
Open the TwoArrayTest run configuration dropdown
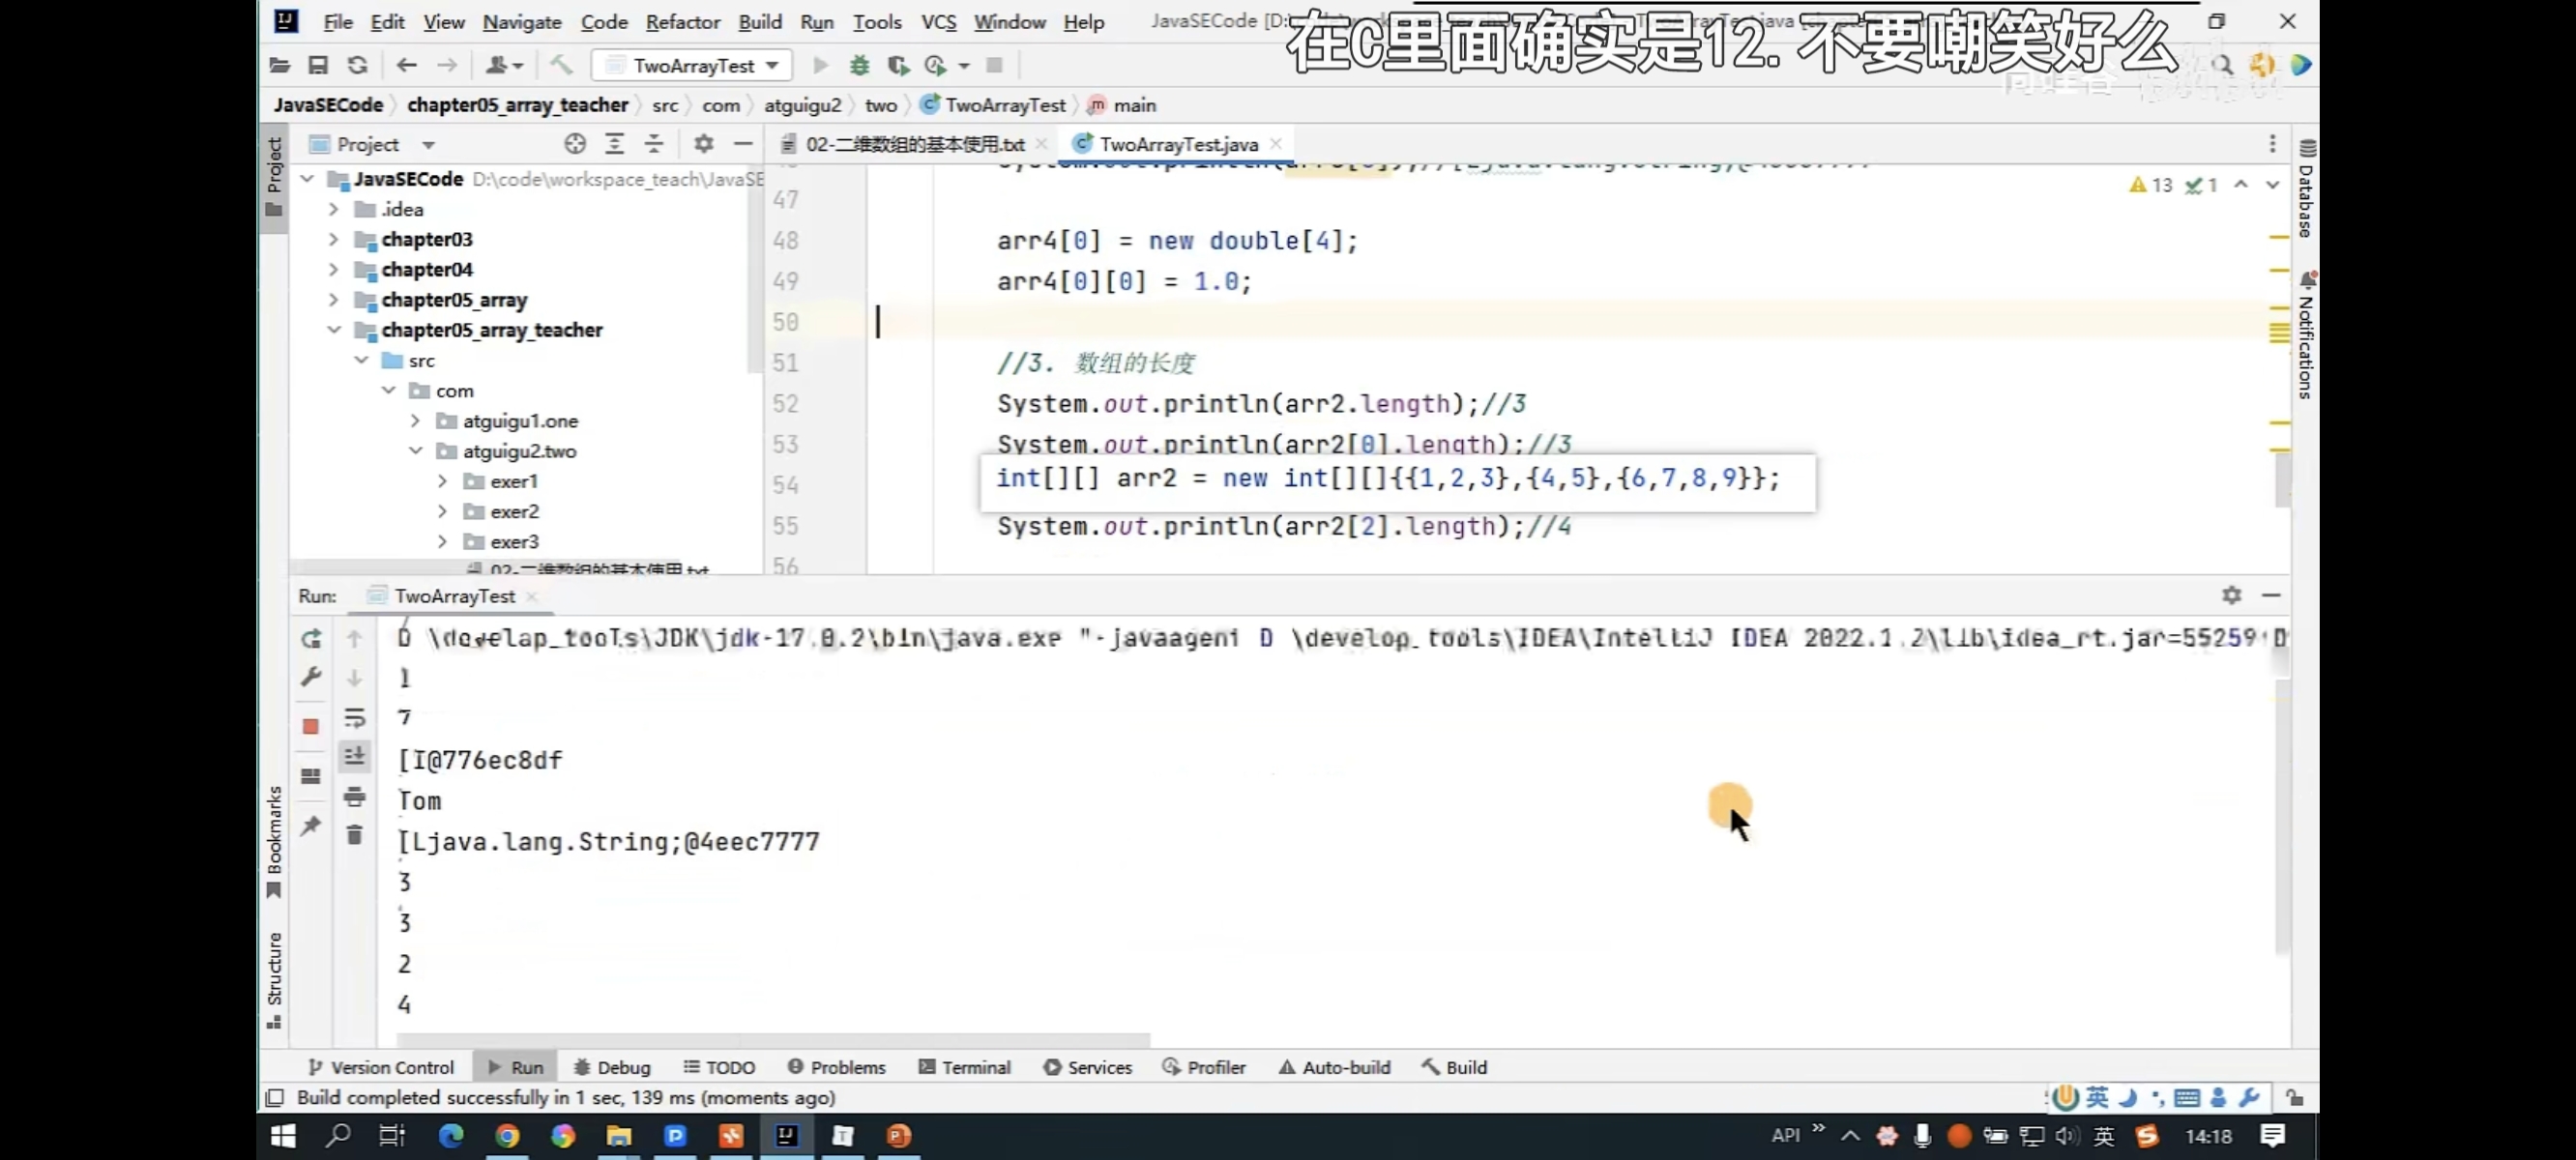[x=693, y=66]
